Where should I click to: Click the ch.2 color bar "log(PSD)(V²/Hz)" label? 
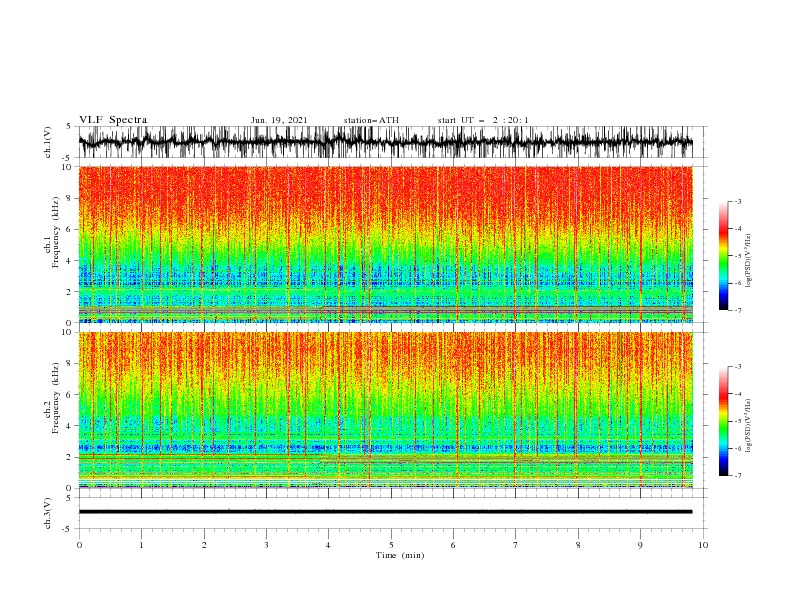[x=749, y=426]
